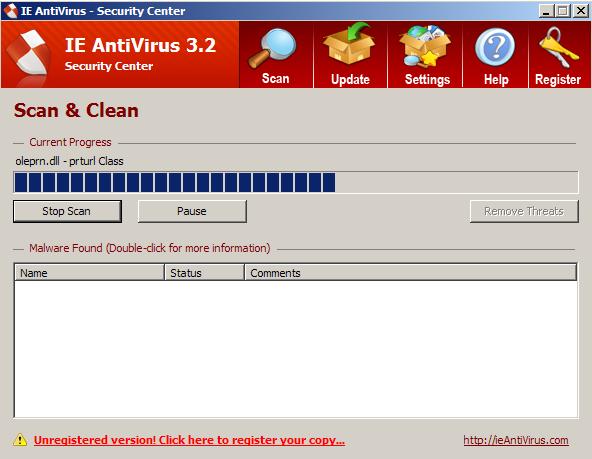
Task: Open Update via the box icon
Action: pos(349,45)
